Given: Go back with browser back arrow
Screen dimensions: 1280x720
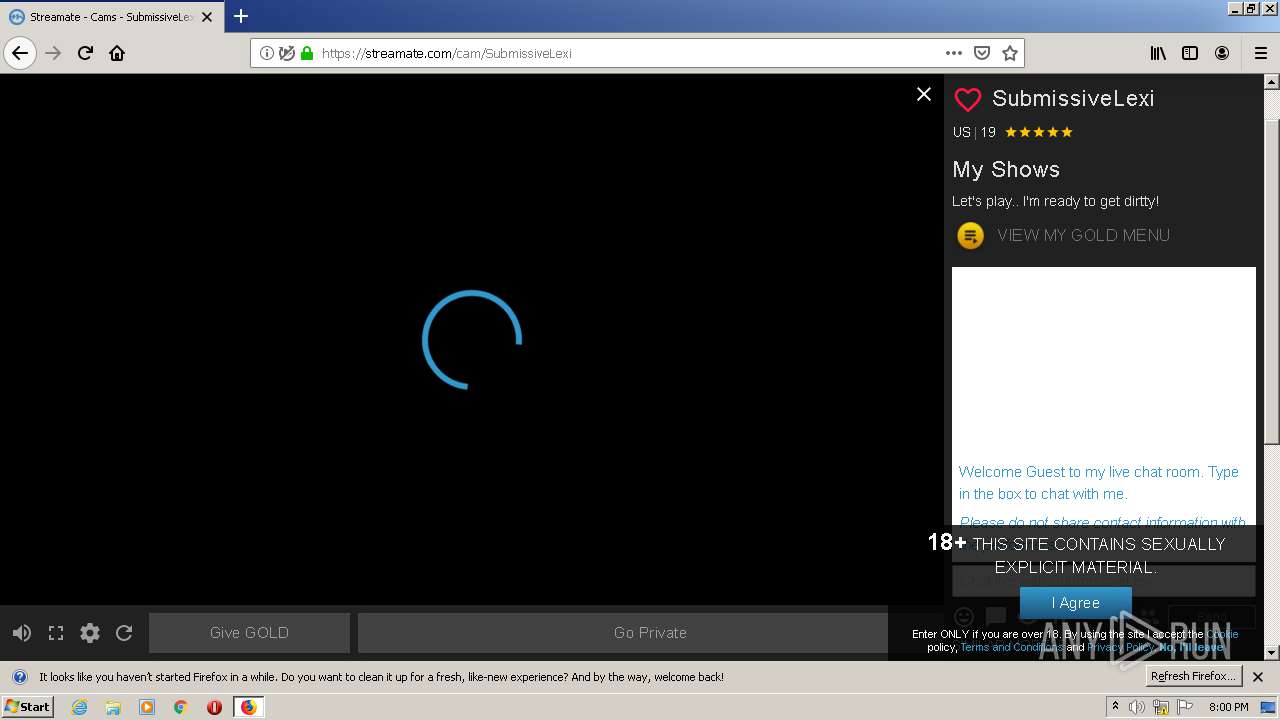Looking at the screenshot, I should click(20, 53).
